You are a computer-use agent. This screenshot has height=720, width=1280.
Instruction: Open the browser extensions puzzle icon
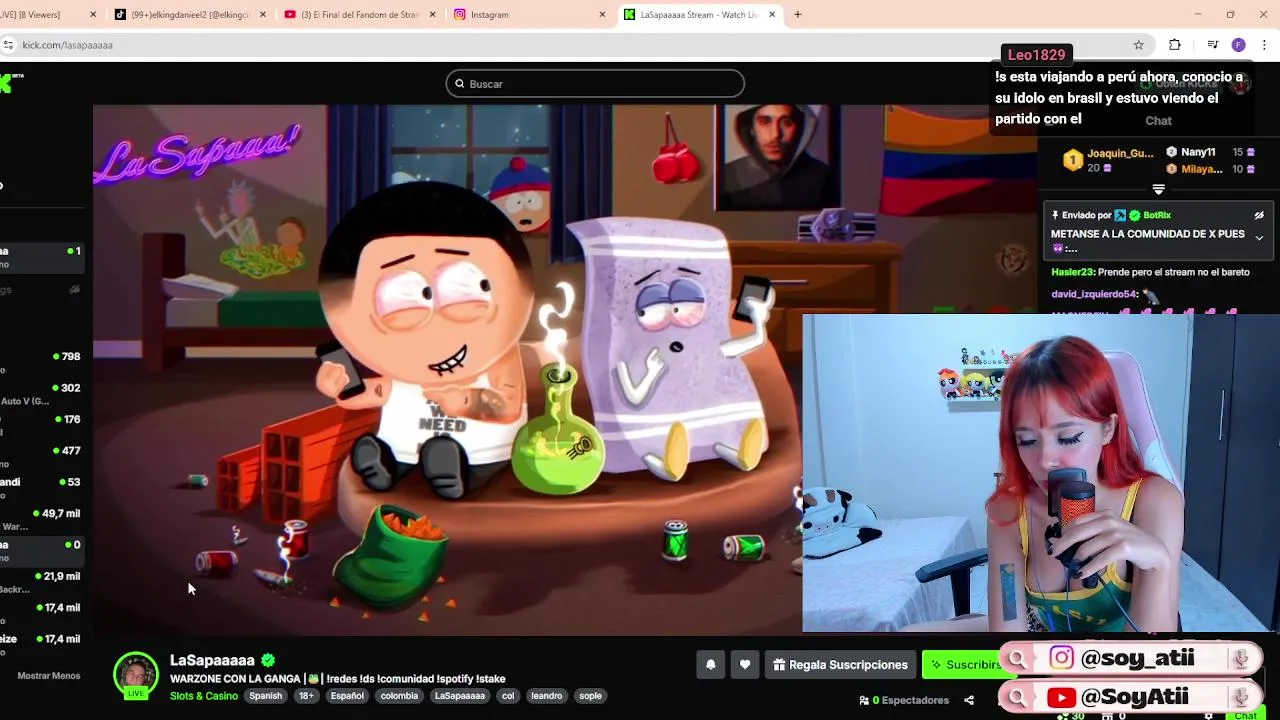point(1175,45)
